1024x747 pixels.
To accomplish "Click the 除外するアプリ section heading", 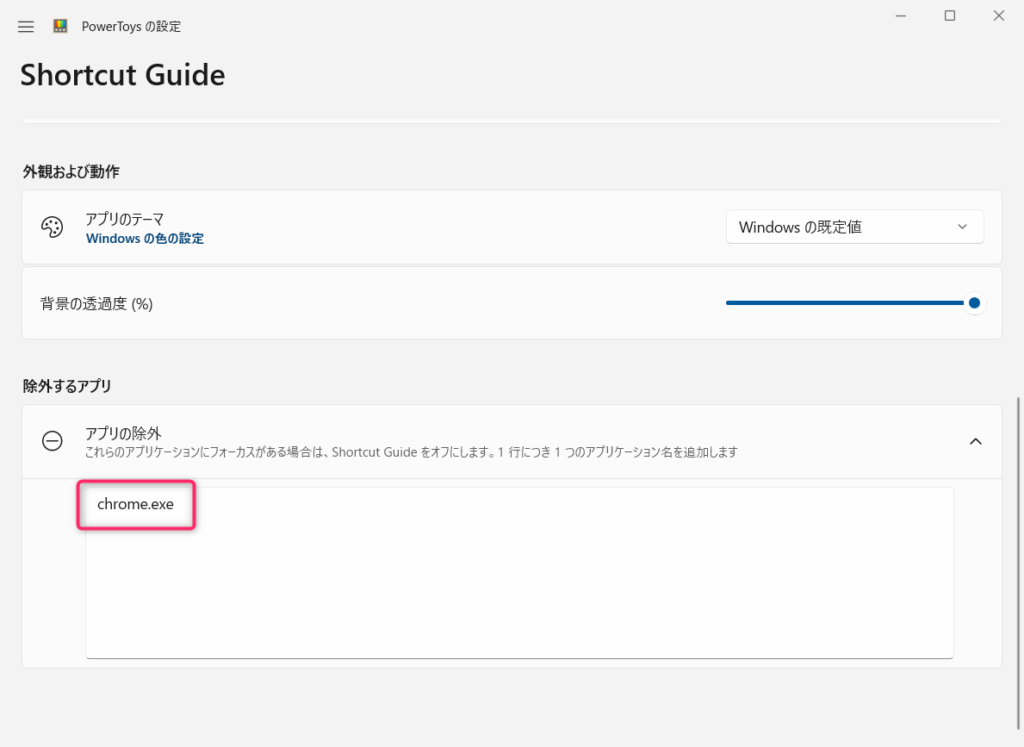I will tap(67, 386).
